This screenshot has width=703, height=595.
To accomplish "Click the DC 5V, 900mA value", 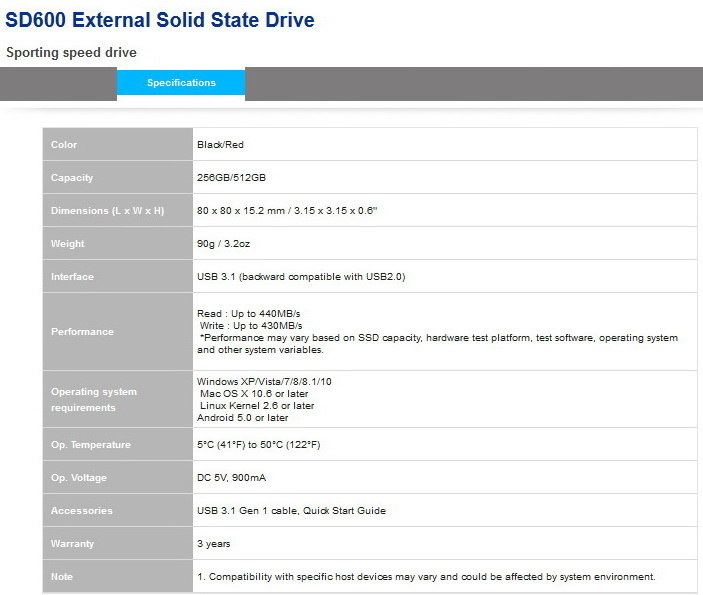I will point(231,478).
